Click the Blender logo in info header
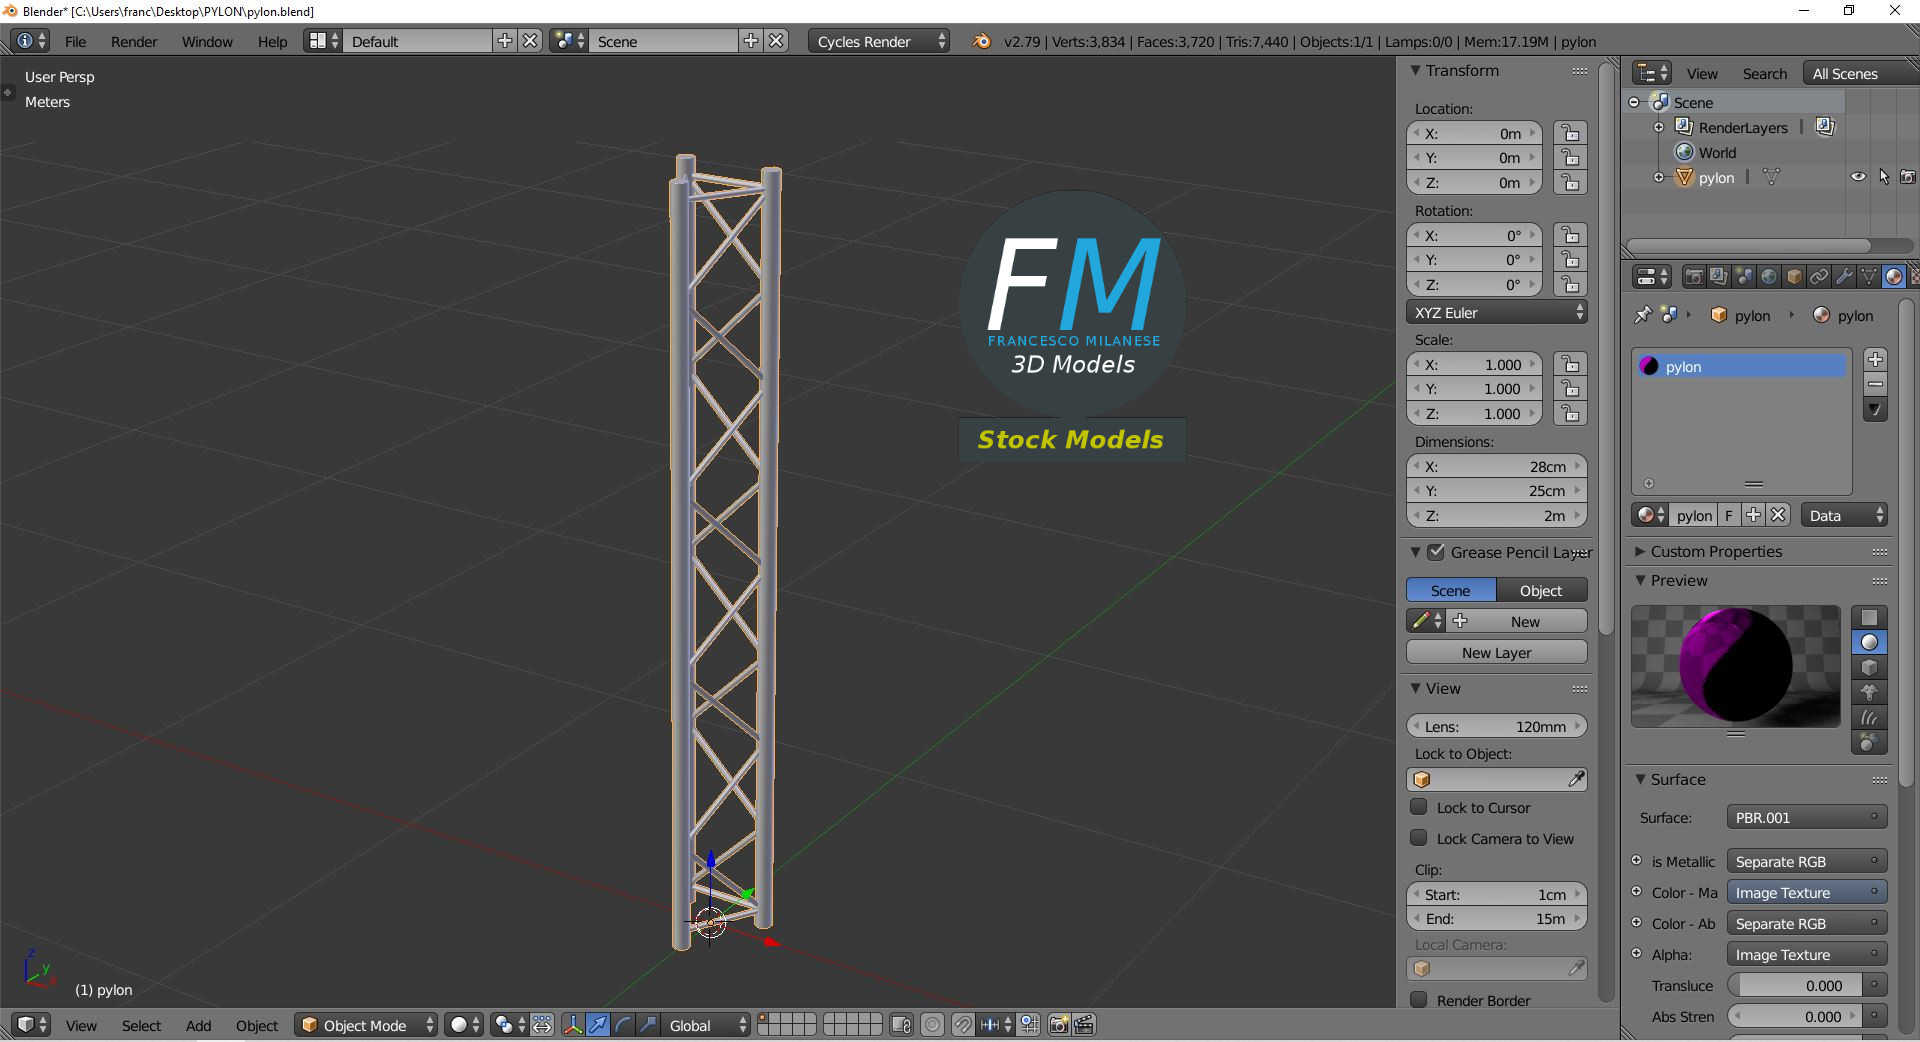The width and height of the screenshot is (1920, 1042). click(x=982, y=41)
